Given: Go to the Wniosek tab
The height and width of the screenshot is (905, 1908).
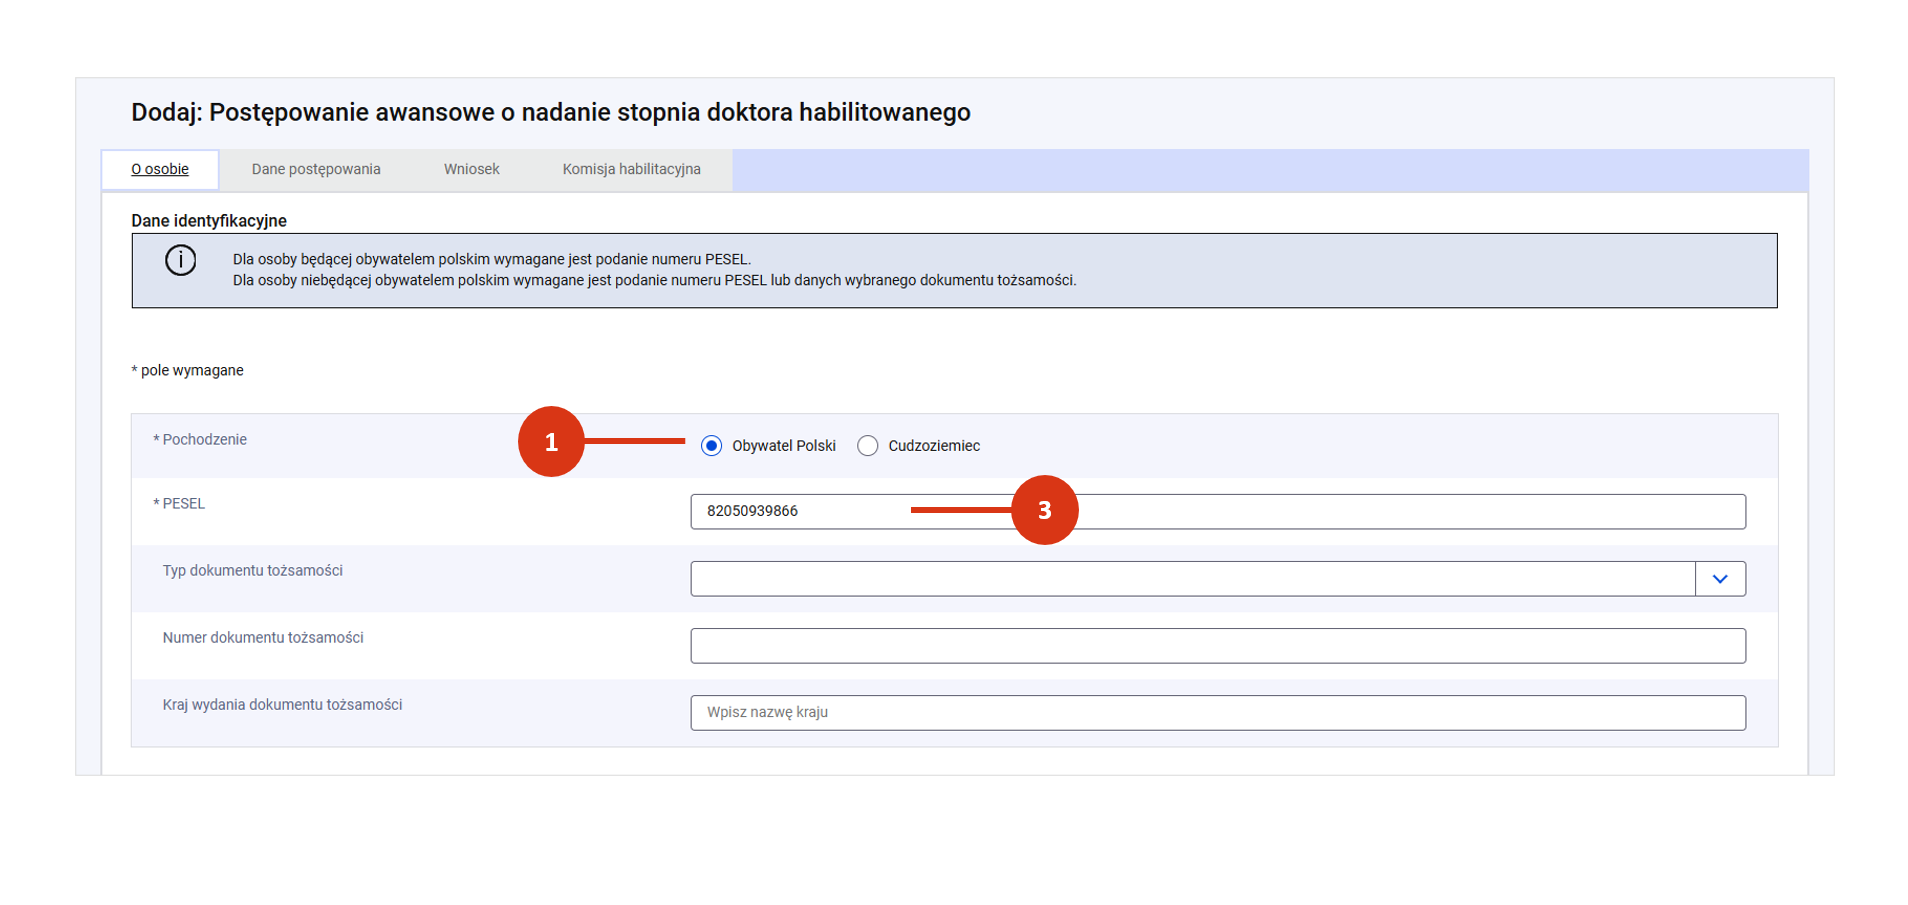Looking at the screenshot, I should tap(471, 170).
